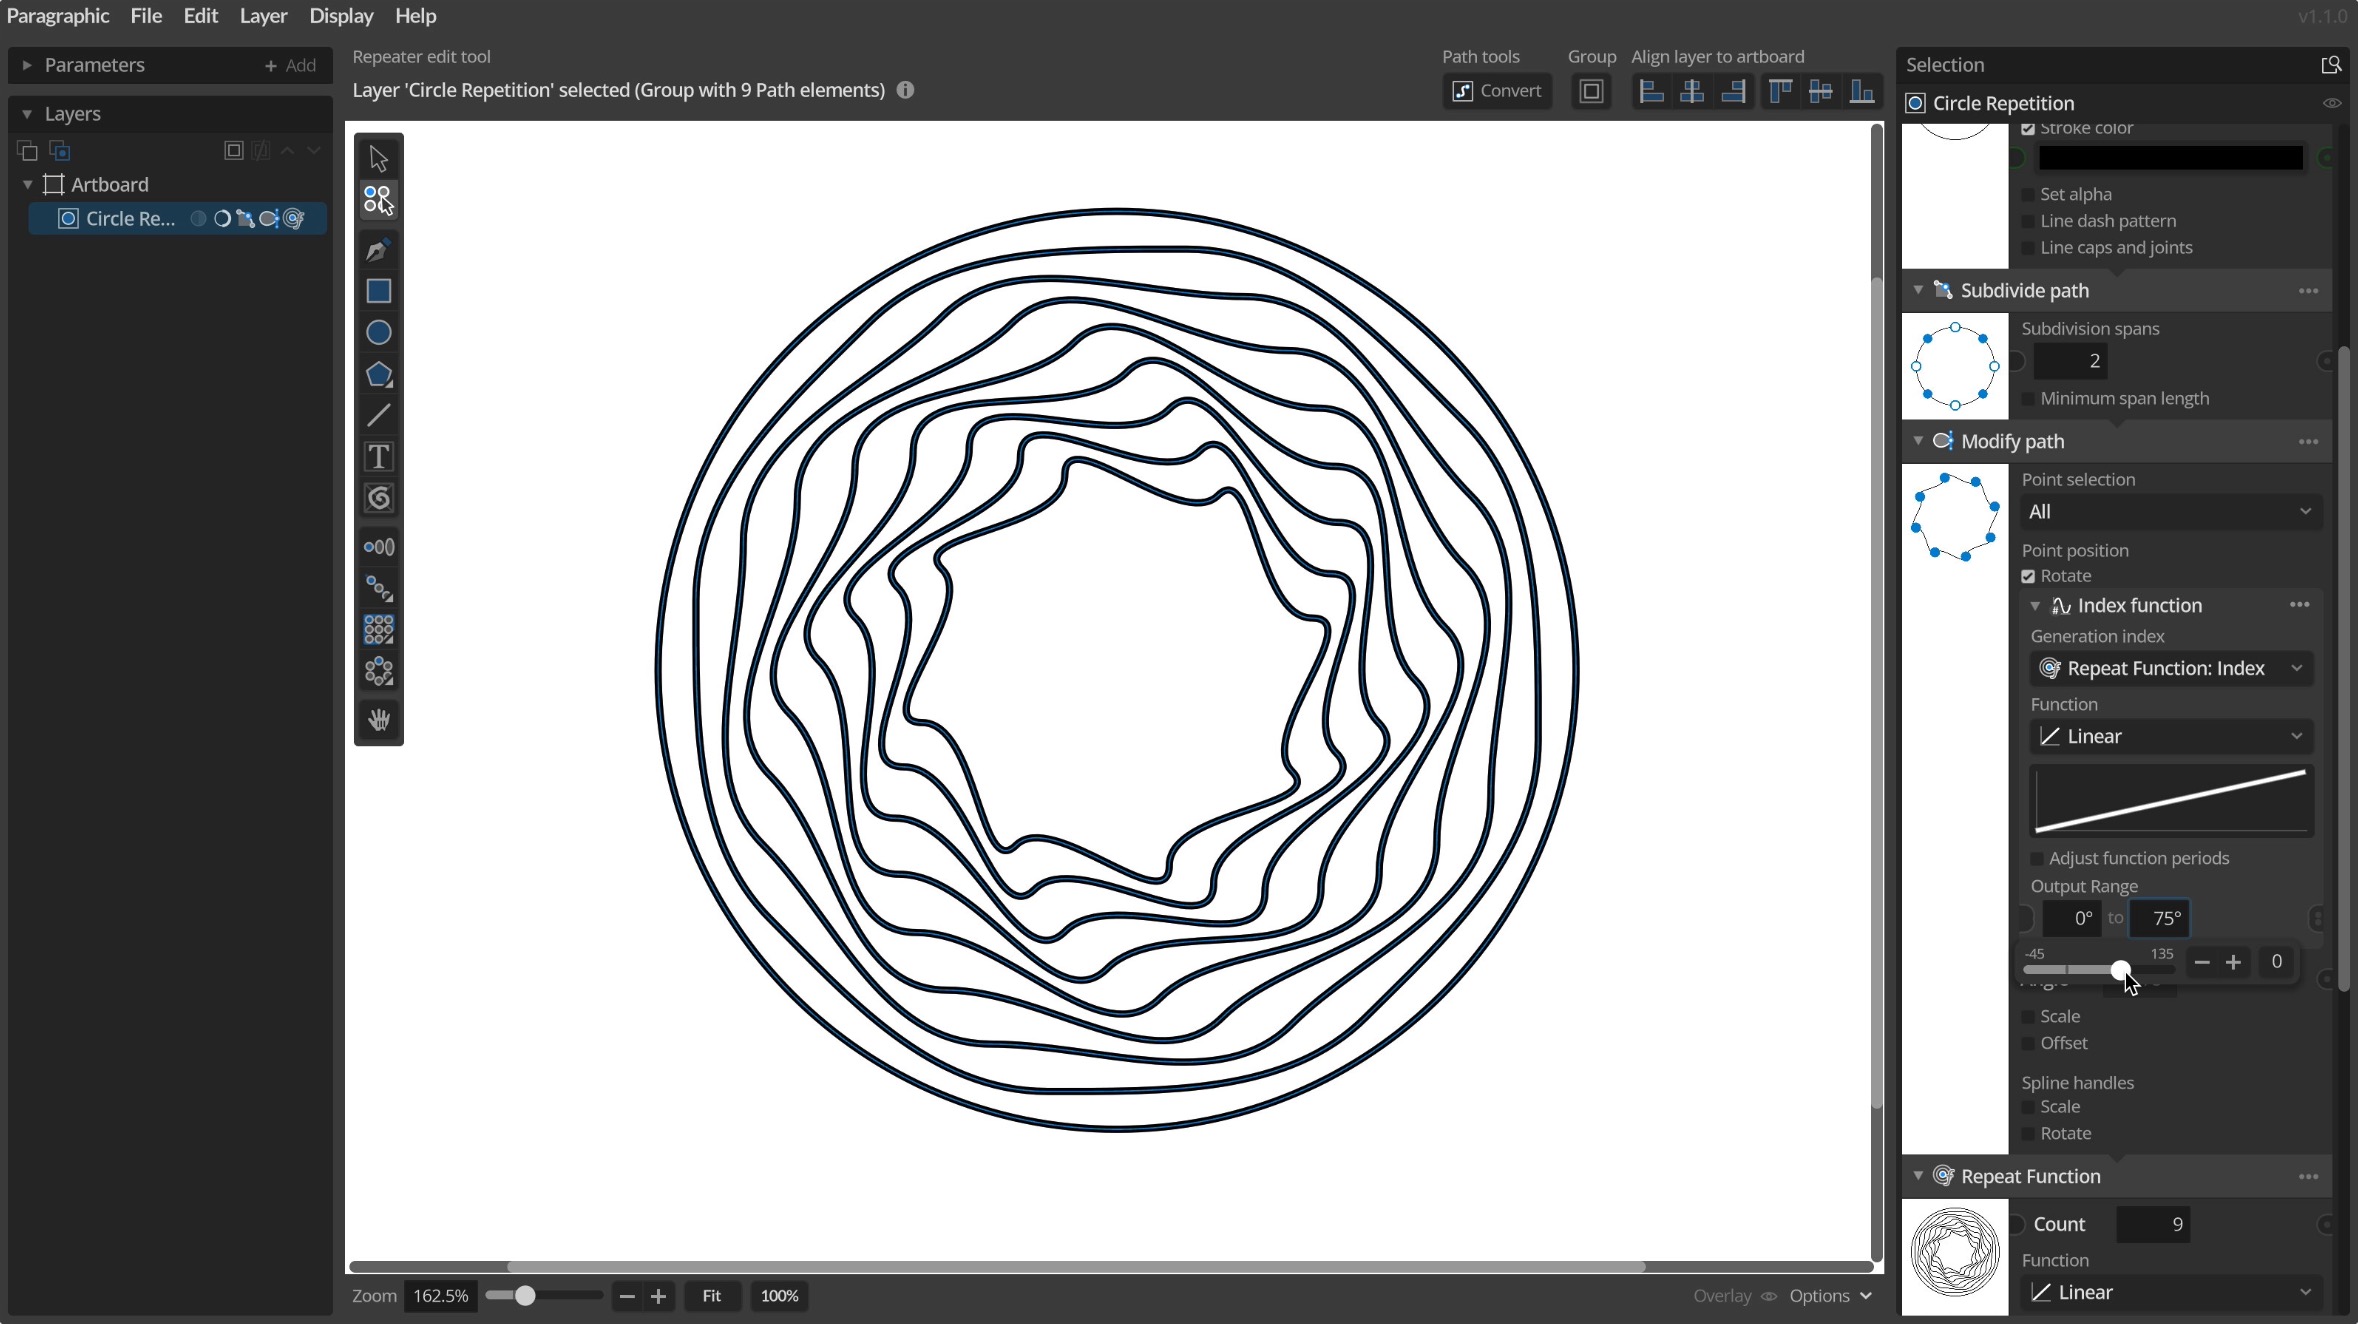Toggle Circle Repetition visibility eye icon
The height and width of the screenshot is (1324, 2358).
2331,103
